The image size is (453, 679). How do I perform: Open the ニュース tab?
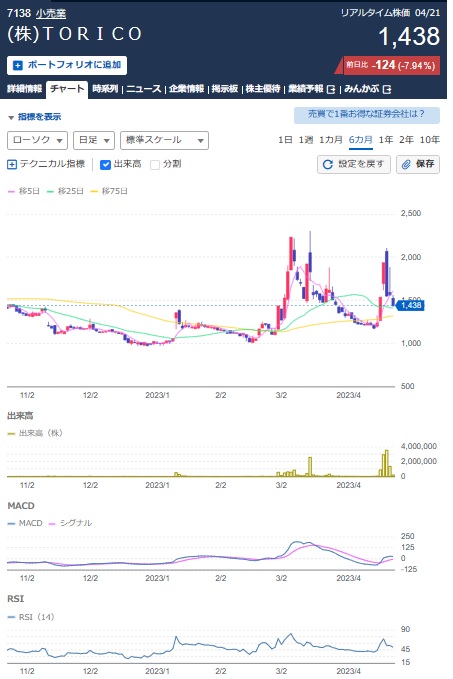[x=144, y=89]
